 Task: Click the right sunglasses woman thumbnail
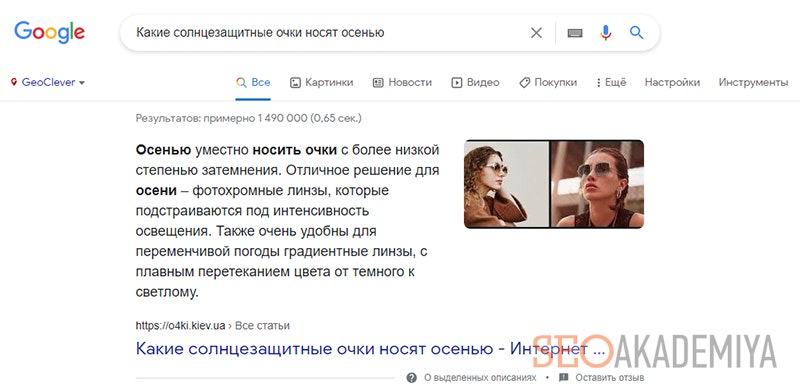(597, 184)
